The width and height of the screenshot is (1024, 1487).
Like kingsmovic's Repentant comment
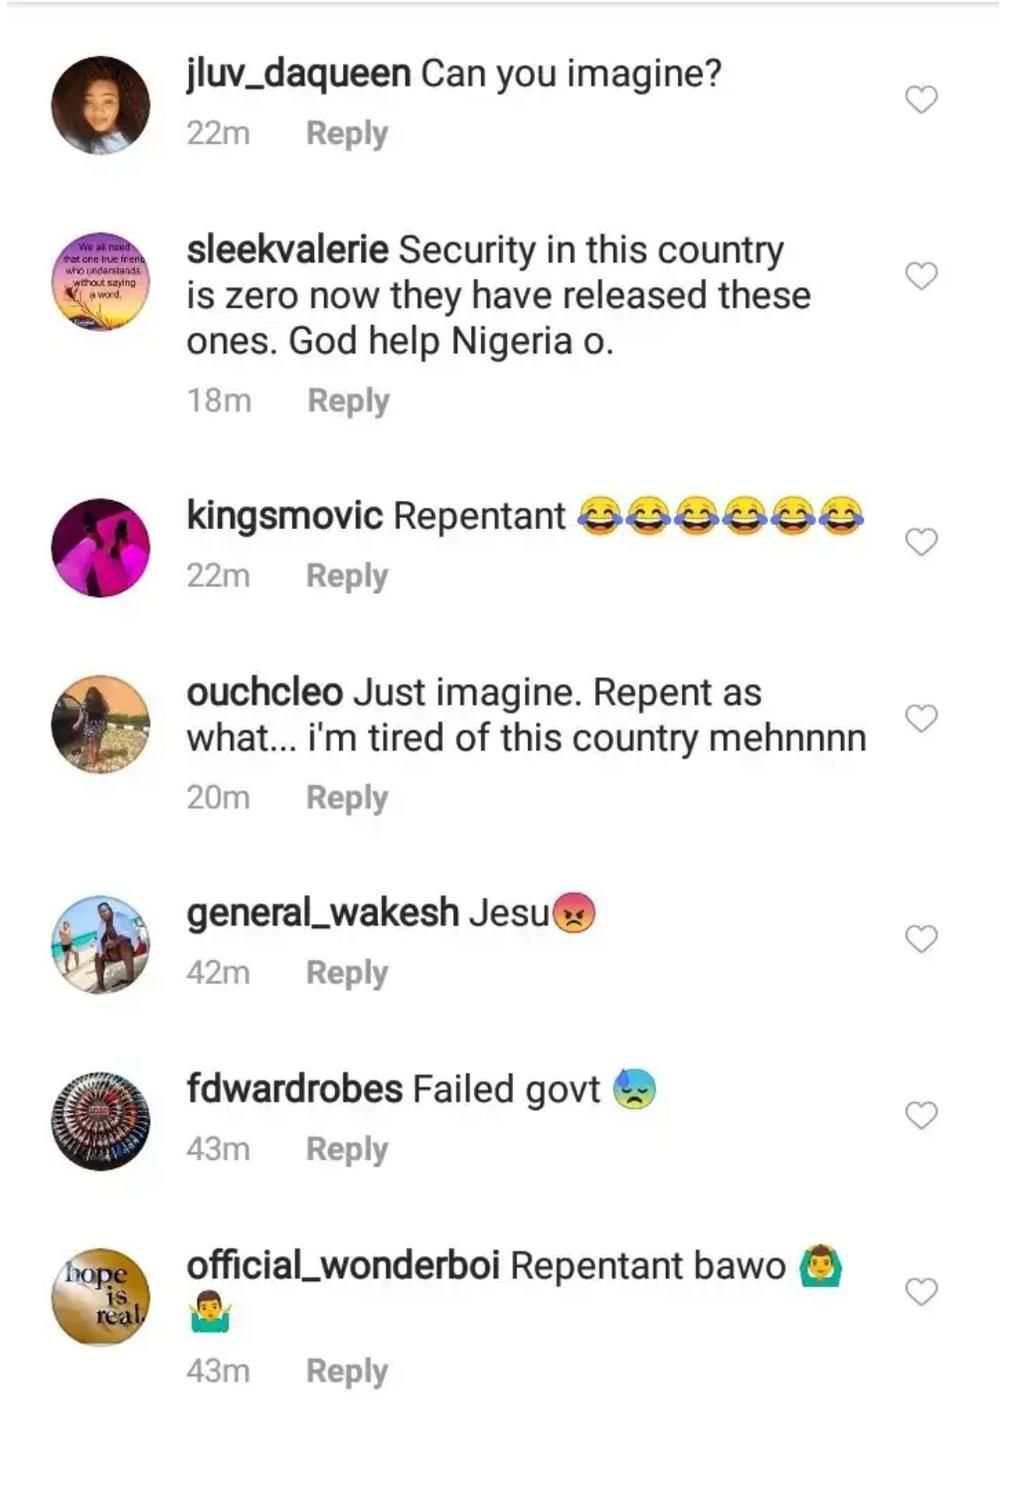(x=921, y=540)
